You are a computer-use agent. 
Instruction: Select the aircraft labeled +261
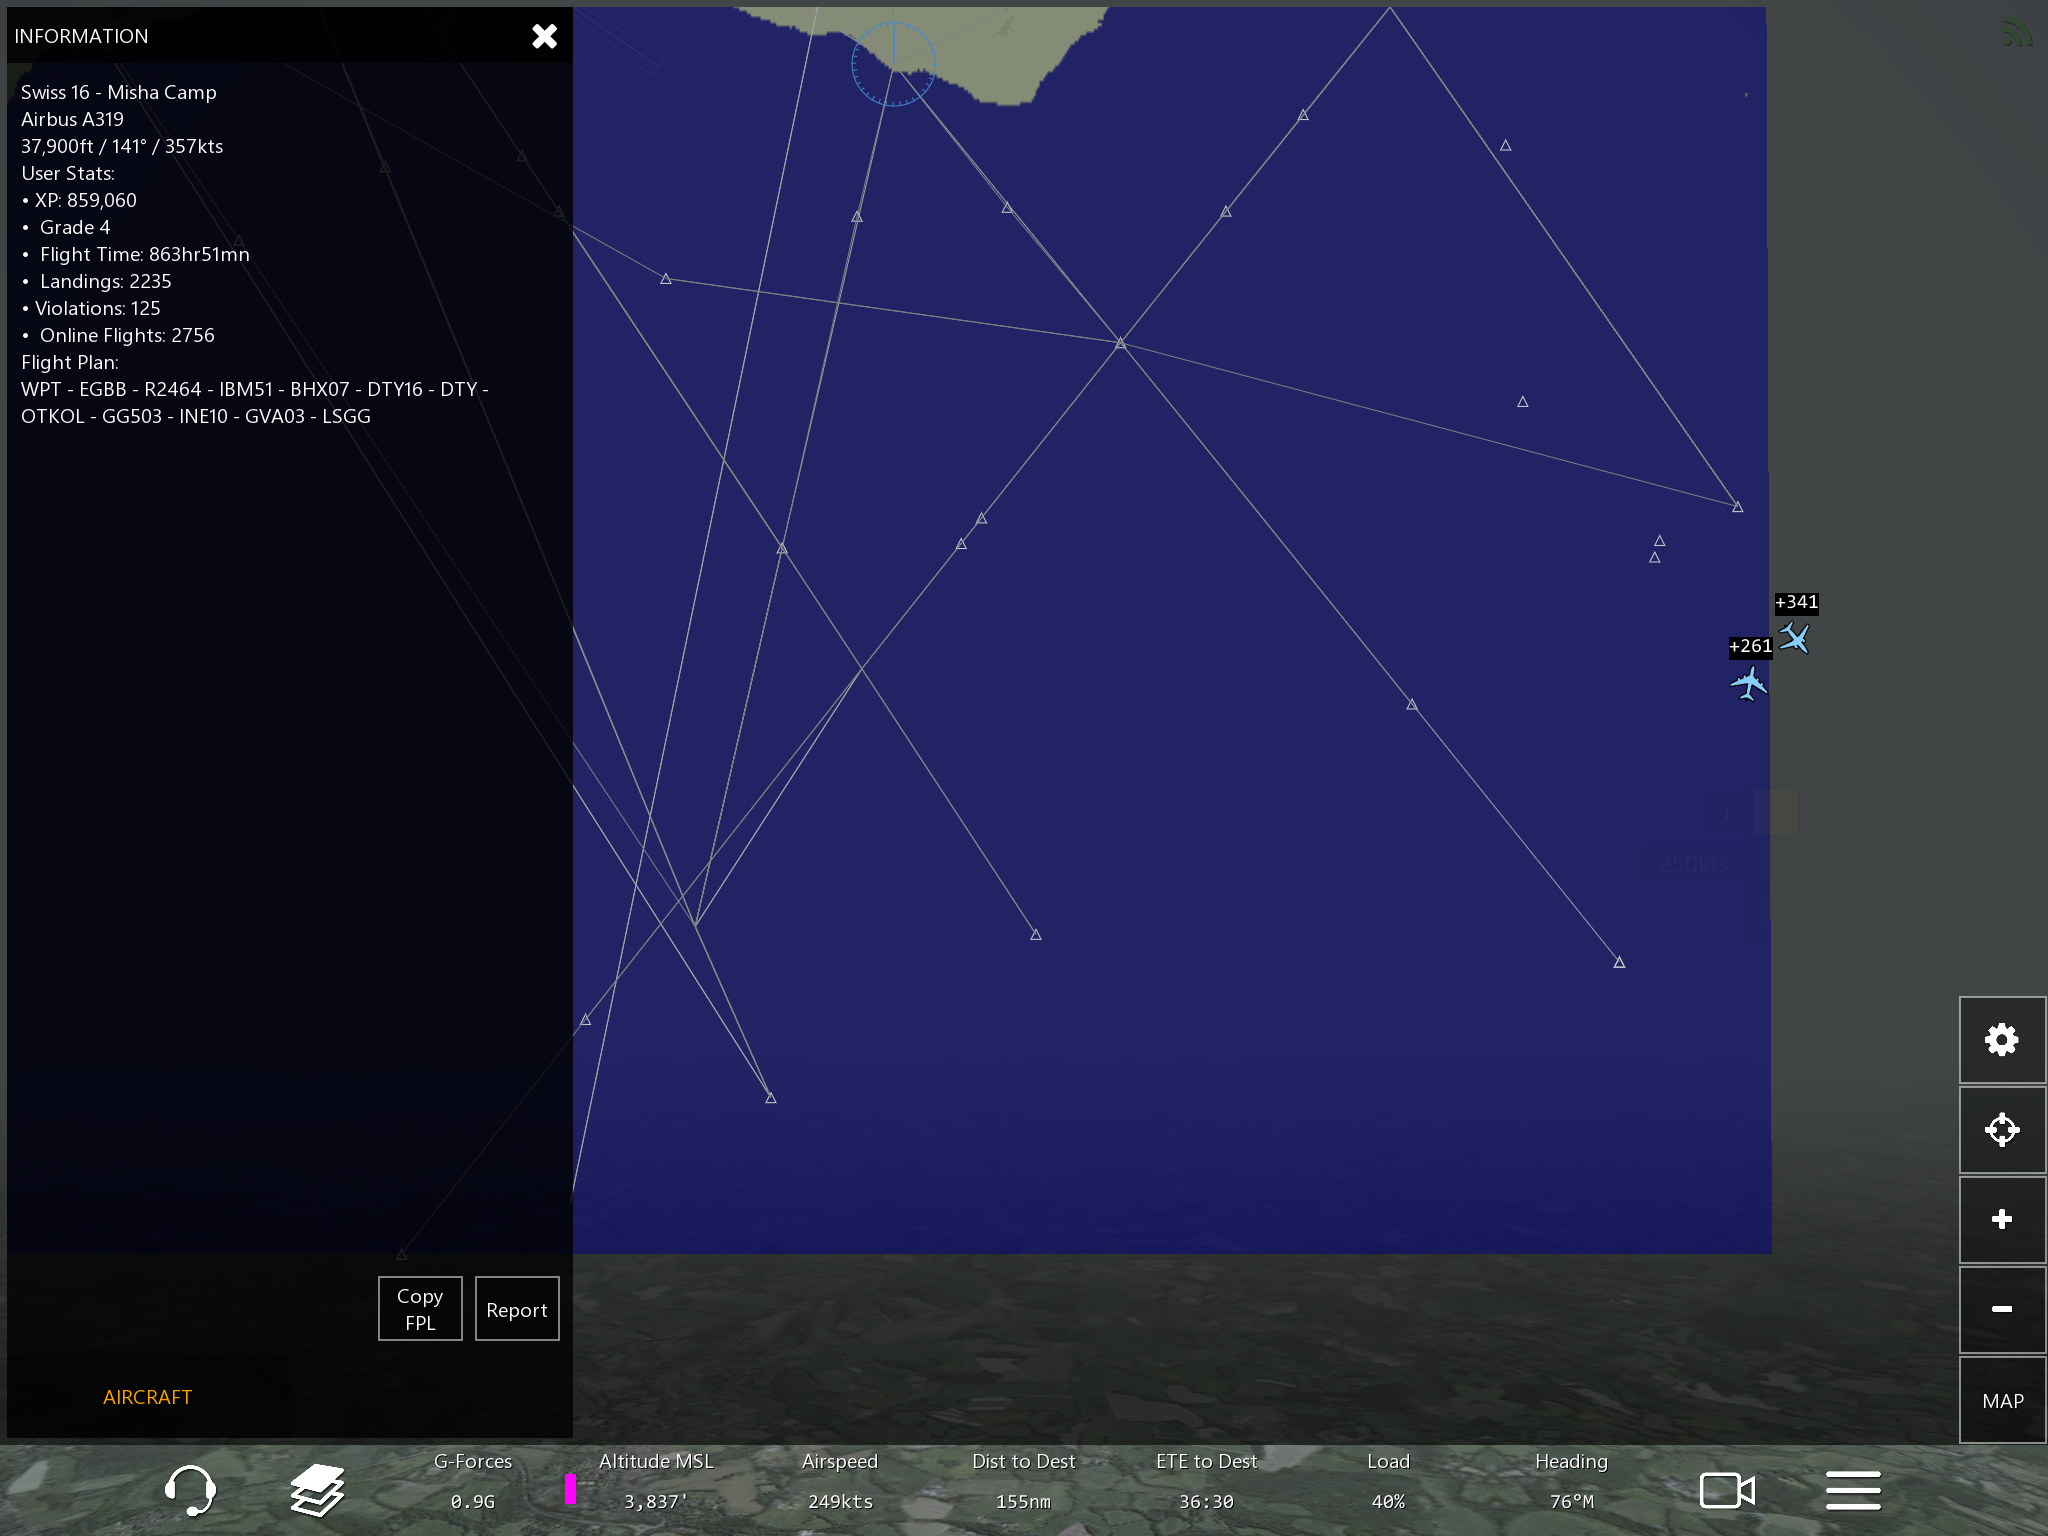1748,684
